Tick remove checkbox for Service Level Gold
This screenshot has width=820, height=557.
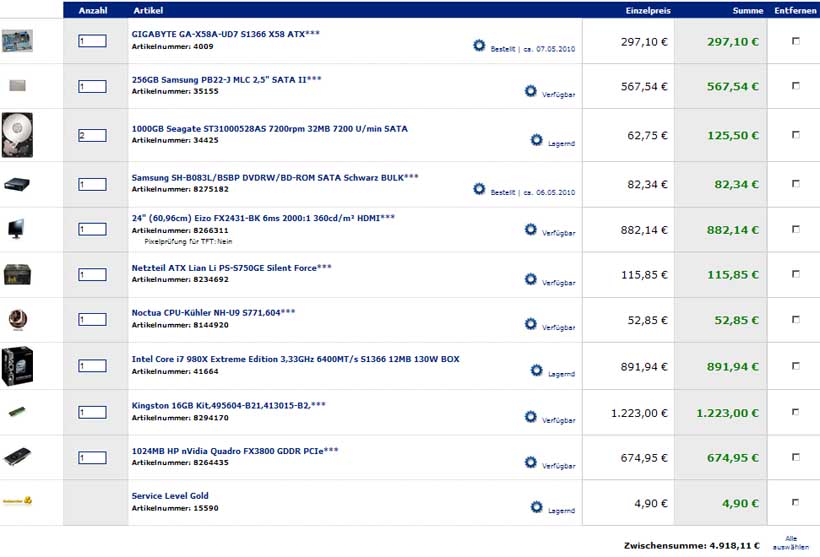click(x=796, y=503)
